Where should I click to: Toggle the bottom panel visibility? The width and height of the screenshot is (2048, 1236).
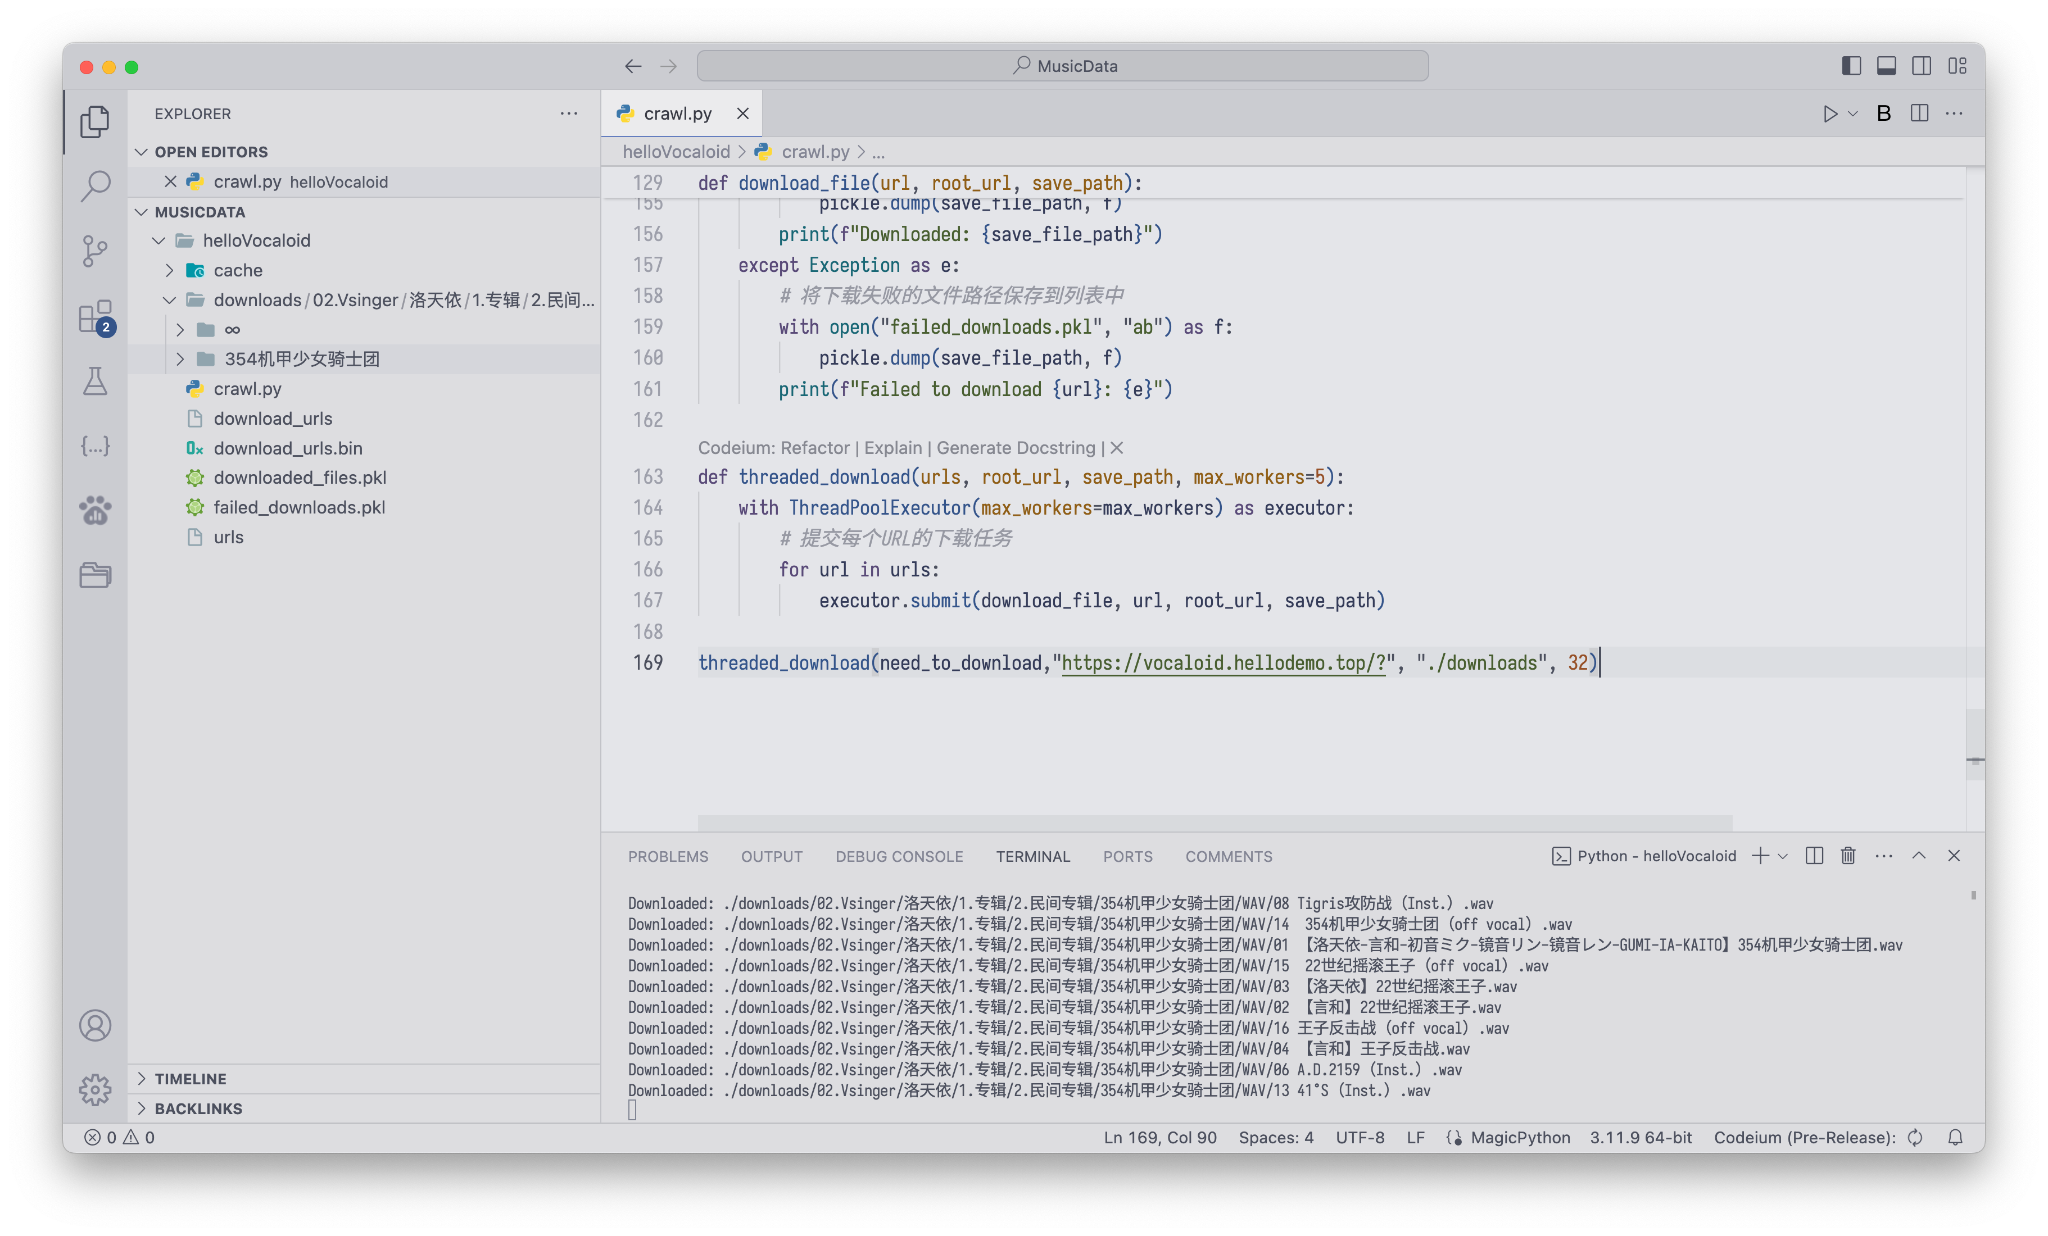(1886, 66)
